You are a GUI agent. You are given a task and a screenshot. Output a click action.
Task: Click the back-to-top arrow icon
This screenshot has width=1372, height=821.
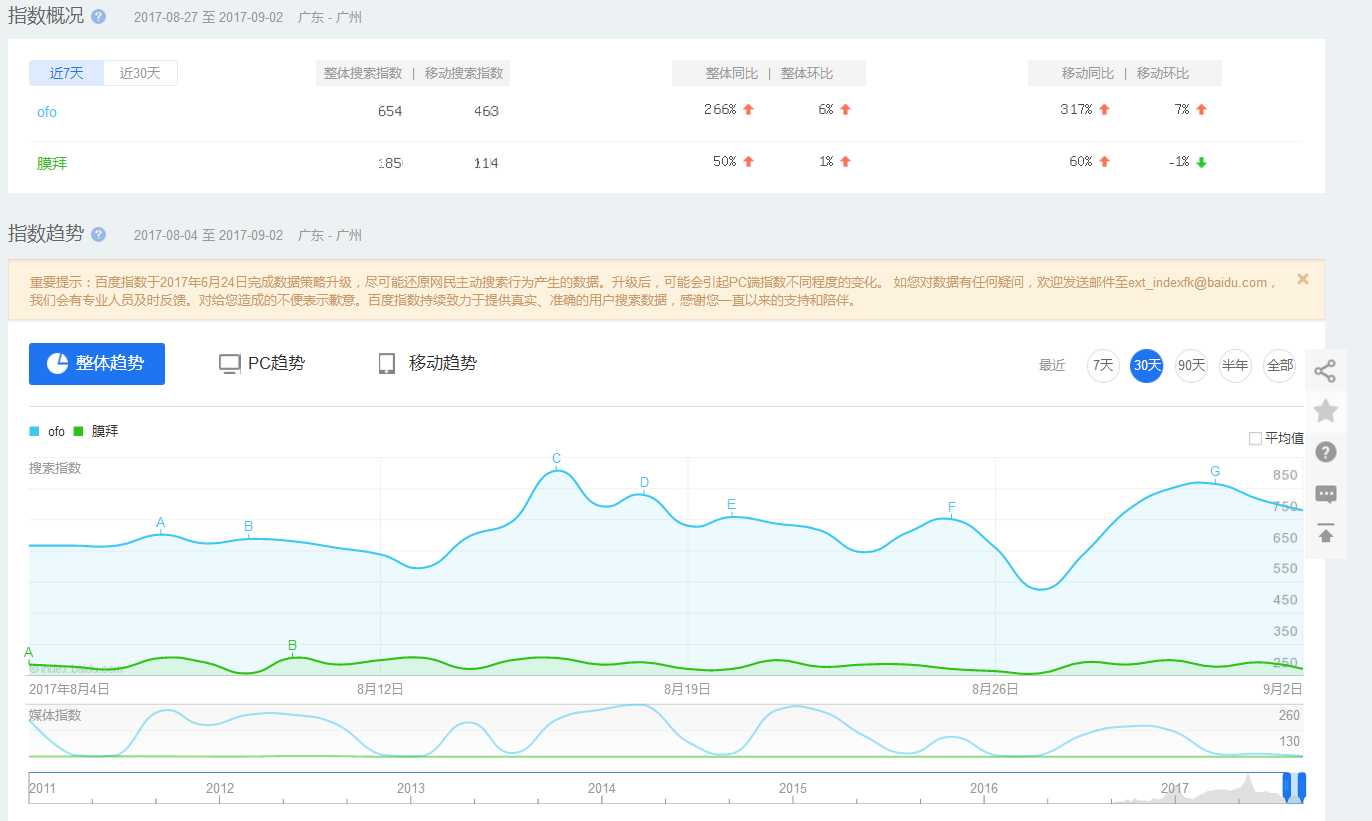[1325, 534]
